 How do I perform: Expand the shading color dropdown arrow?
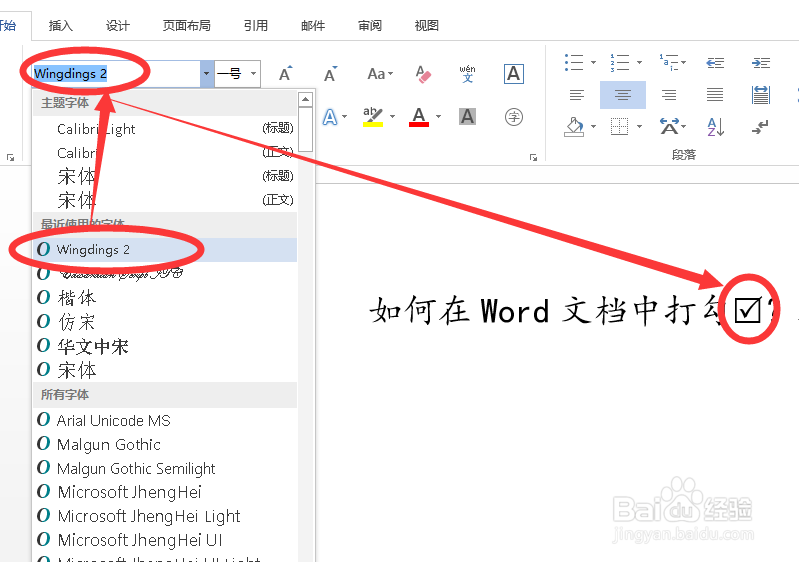pyautogui.click(x=593, y=126)
